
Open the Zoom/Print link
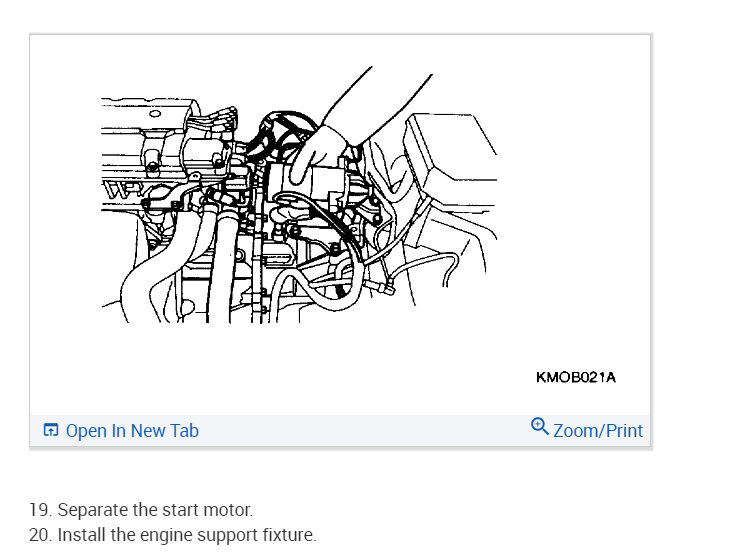598,431
